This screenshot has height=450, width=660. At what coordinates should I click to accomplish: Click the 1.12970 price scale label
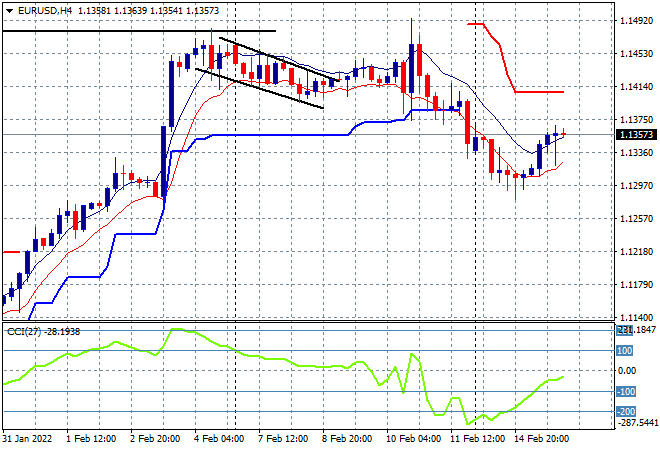637,186
